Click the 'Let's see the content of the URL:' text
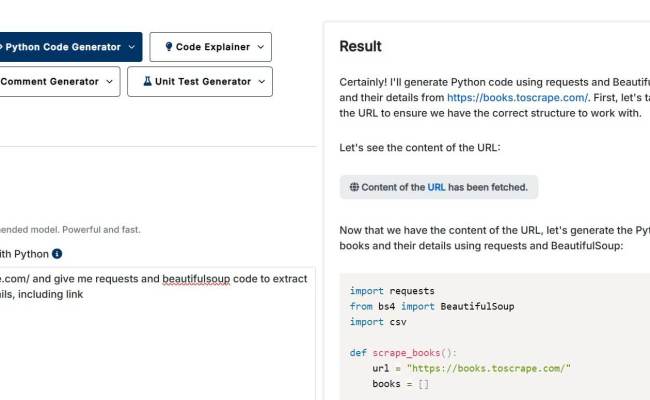The height and width of the screenshot is (400, 650). pyautogui.click(x=420, y=148)
